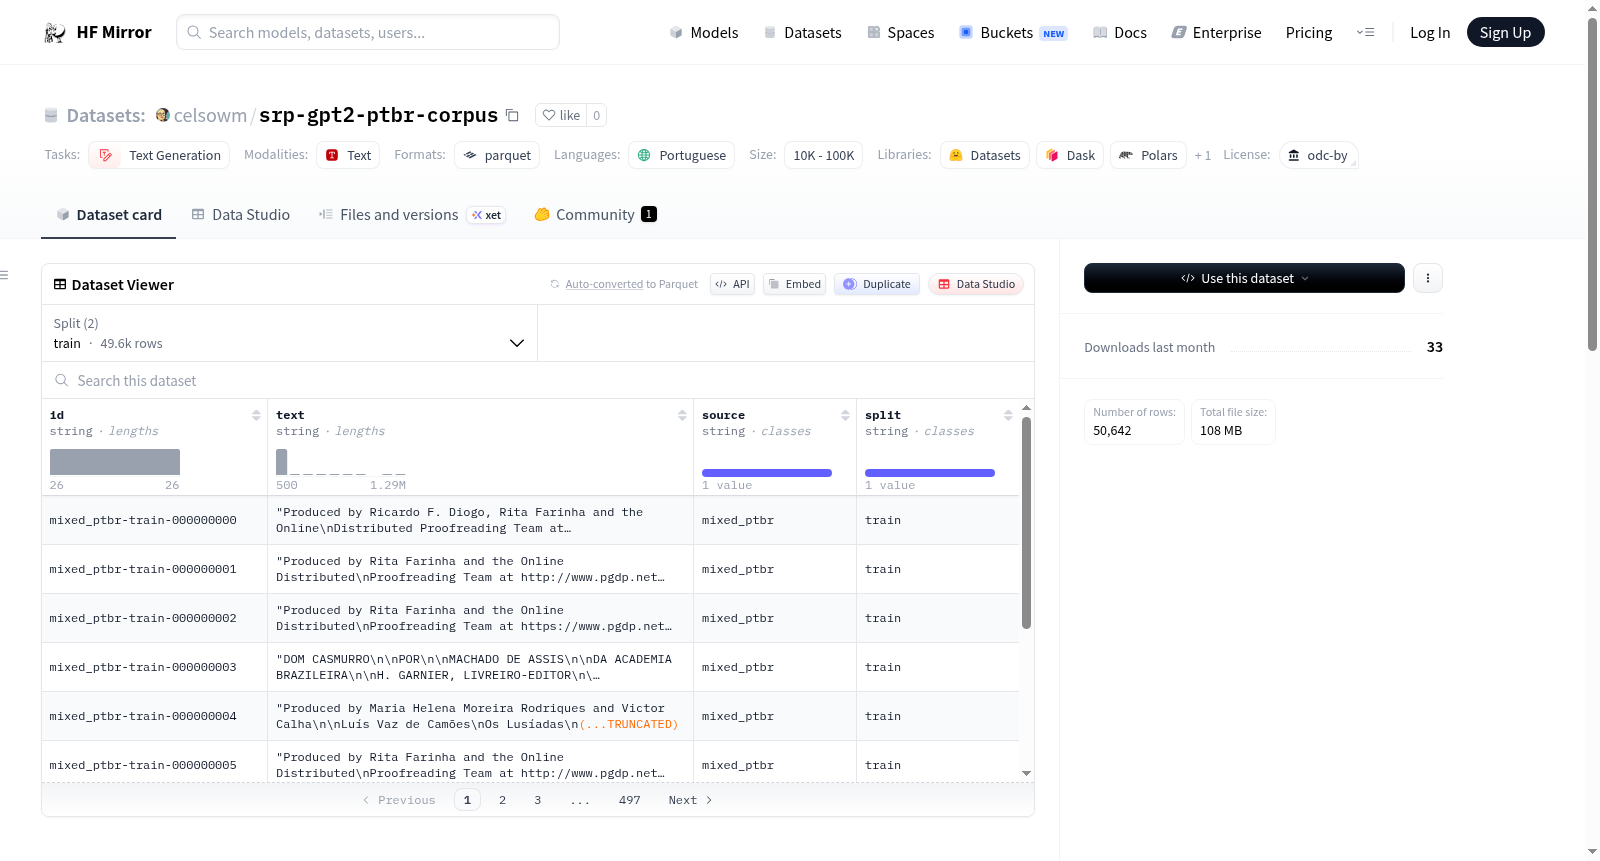Click the split classes distribution bar

point(930,473)
